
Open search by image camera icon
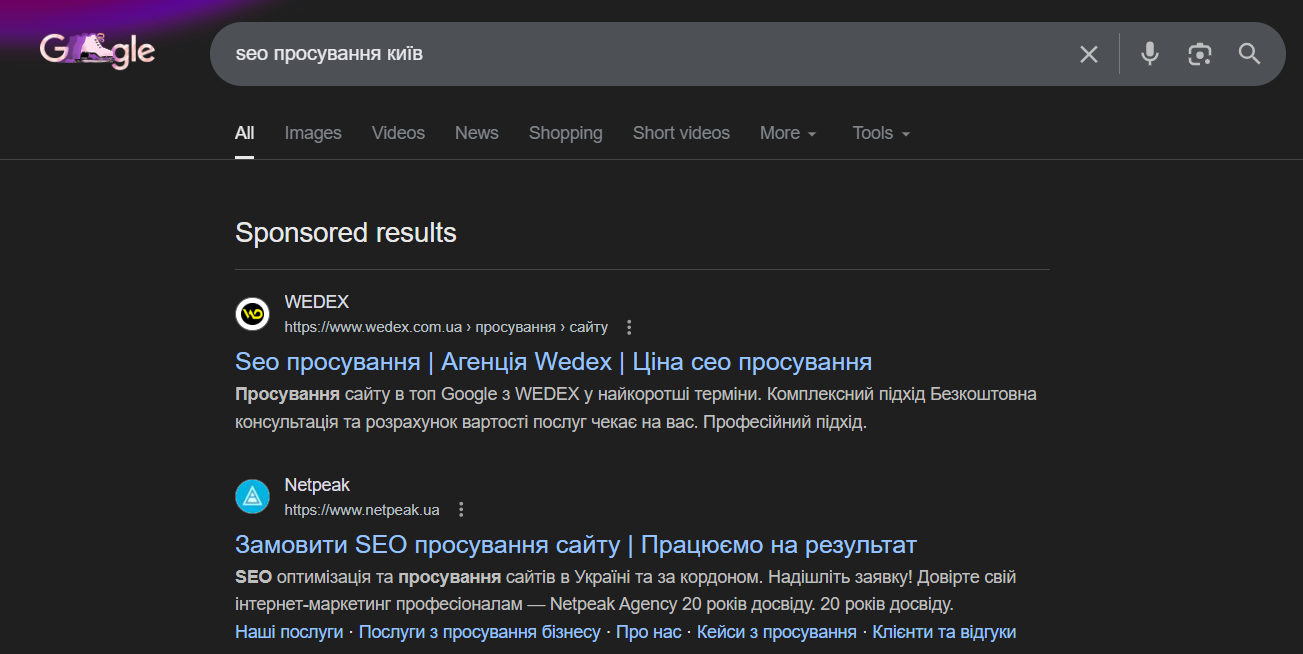[x=1200, y=54]
